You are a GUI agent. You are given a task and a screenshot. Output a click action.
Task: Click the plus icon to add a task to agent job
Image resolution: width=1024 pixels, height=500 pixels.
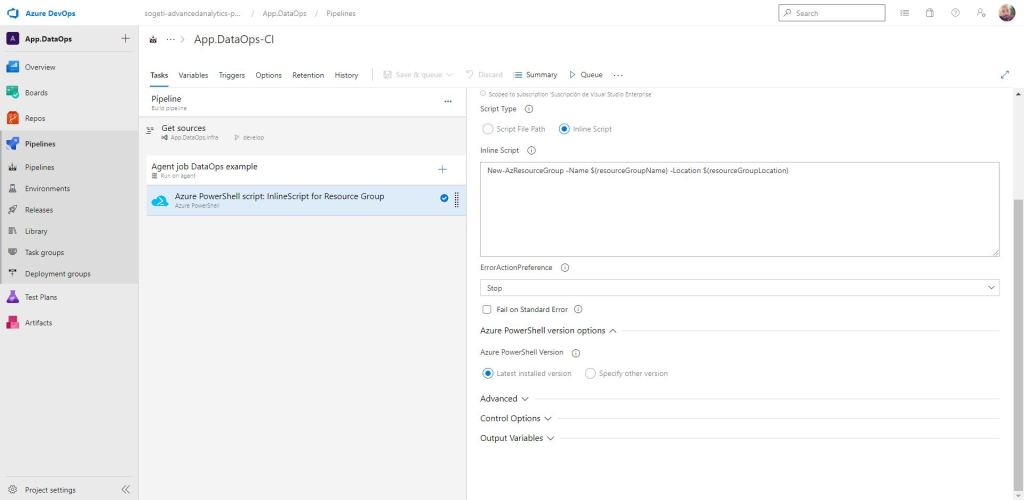pos(443,169)
